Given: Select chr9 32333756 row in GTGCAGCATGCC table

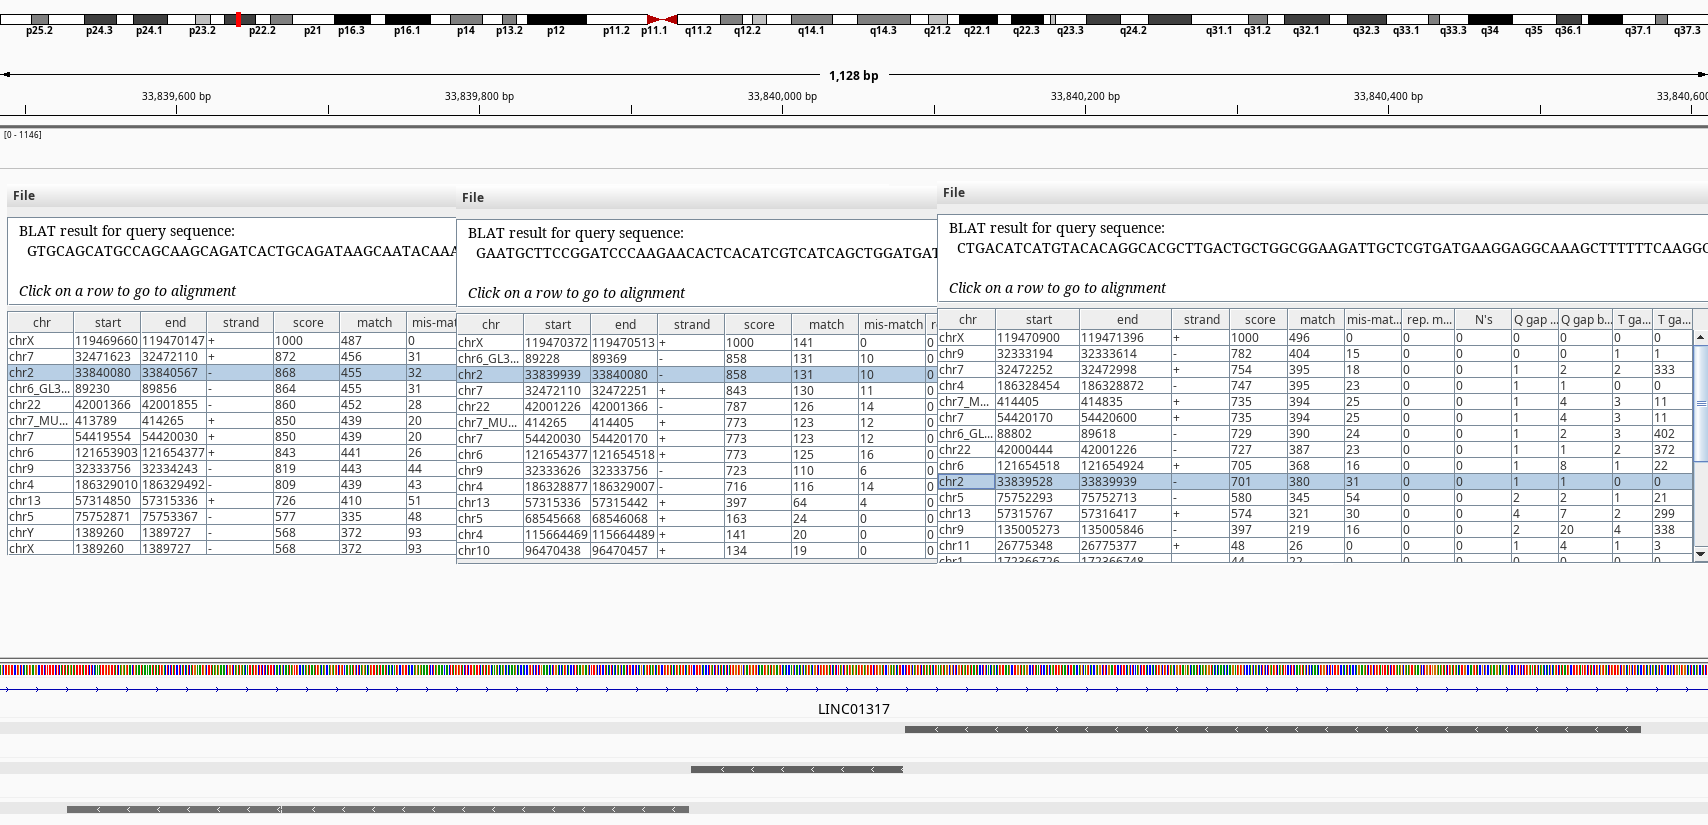Looking at the screenshot, I should pyautogui.click(x=232, y=468).
